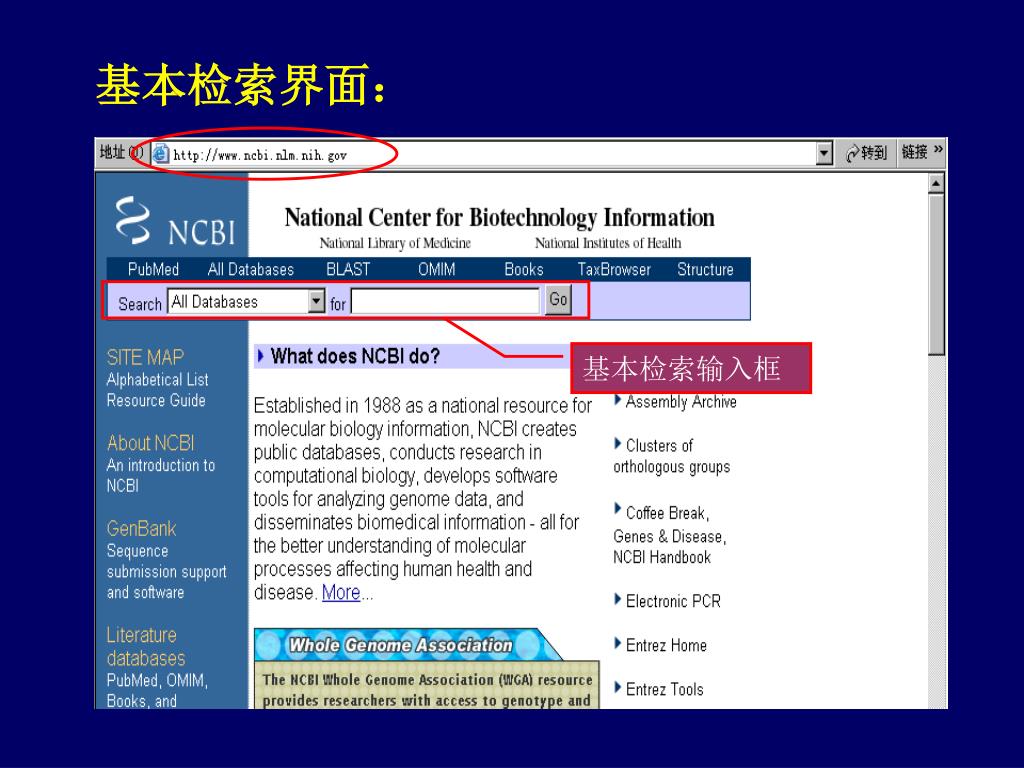Click the vertical scrollbar thumb
Viewport: 1024px width, 768px height.
[x=936, y=274]
